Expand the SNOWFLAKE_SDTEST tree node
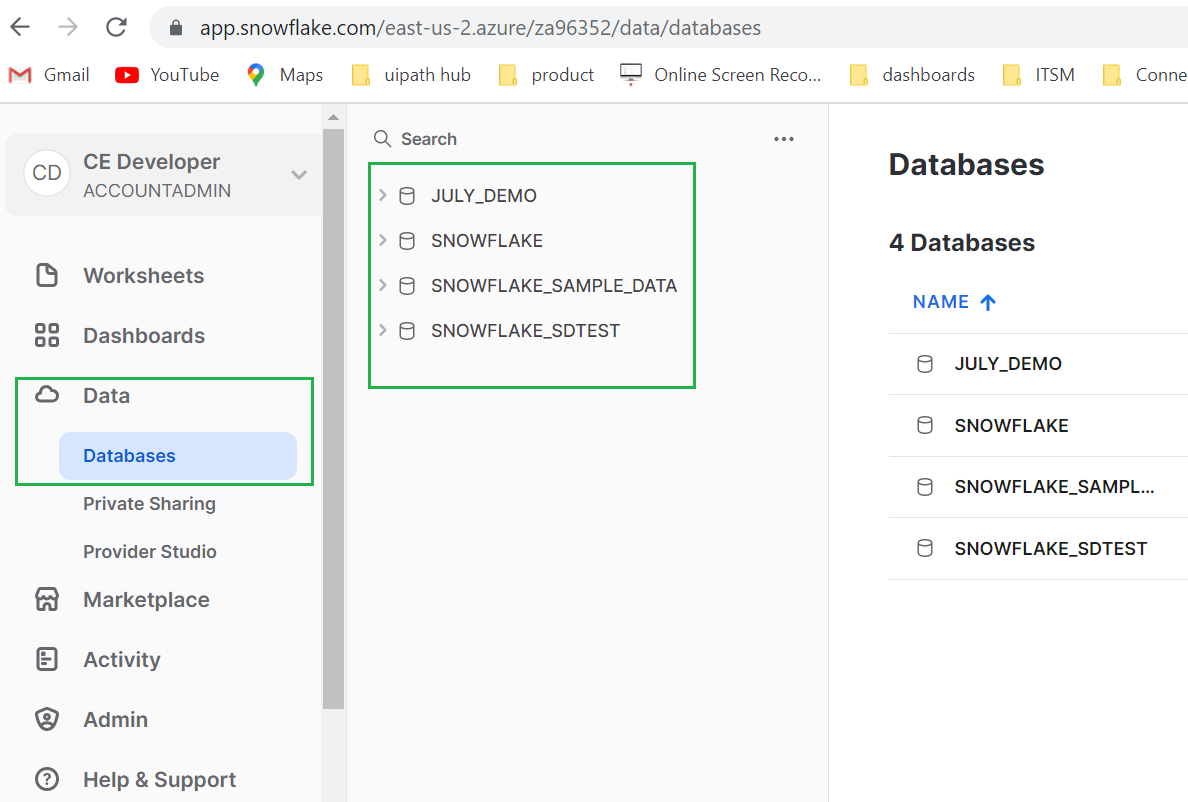This screenshot has width=1188, height=802. point(383,330)
